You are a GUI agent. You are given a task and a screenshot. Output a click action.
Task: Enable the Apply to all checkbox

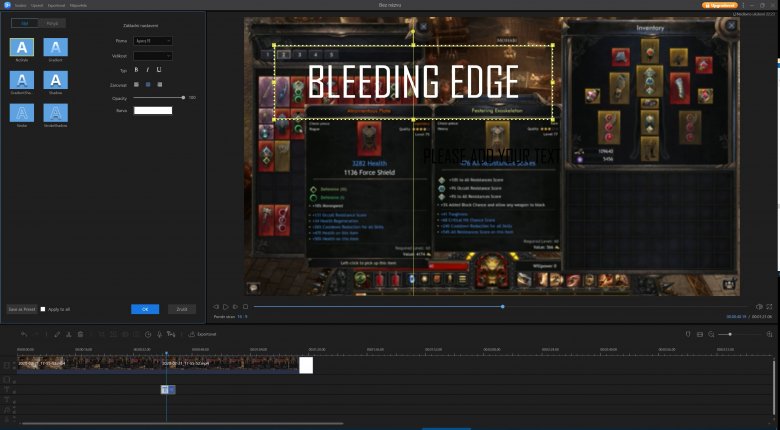click(43, 309)
